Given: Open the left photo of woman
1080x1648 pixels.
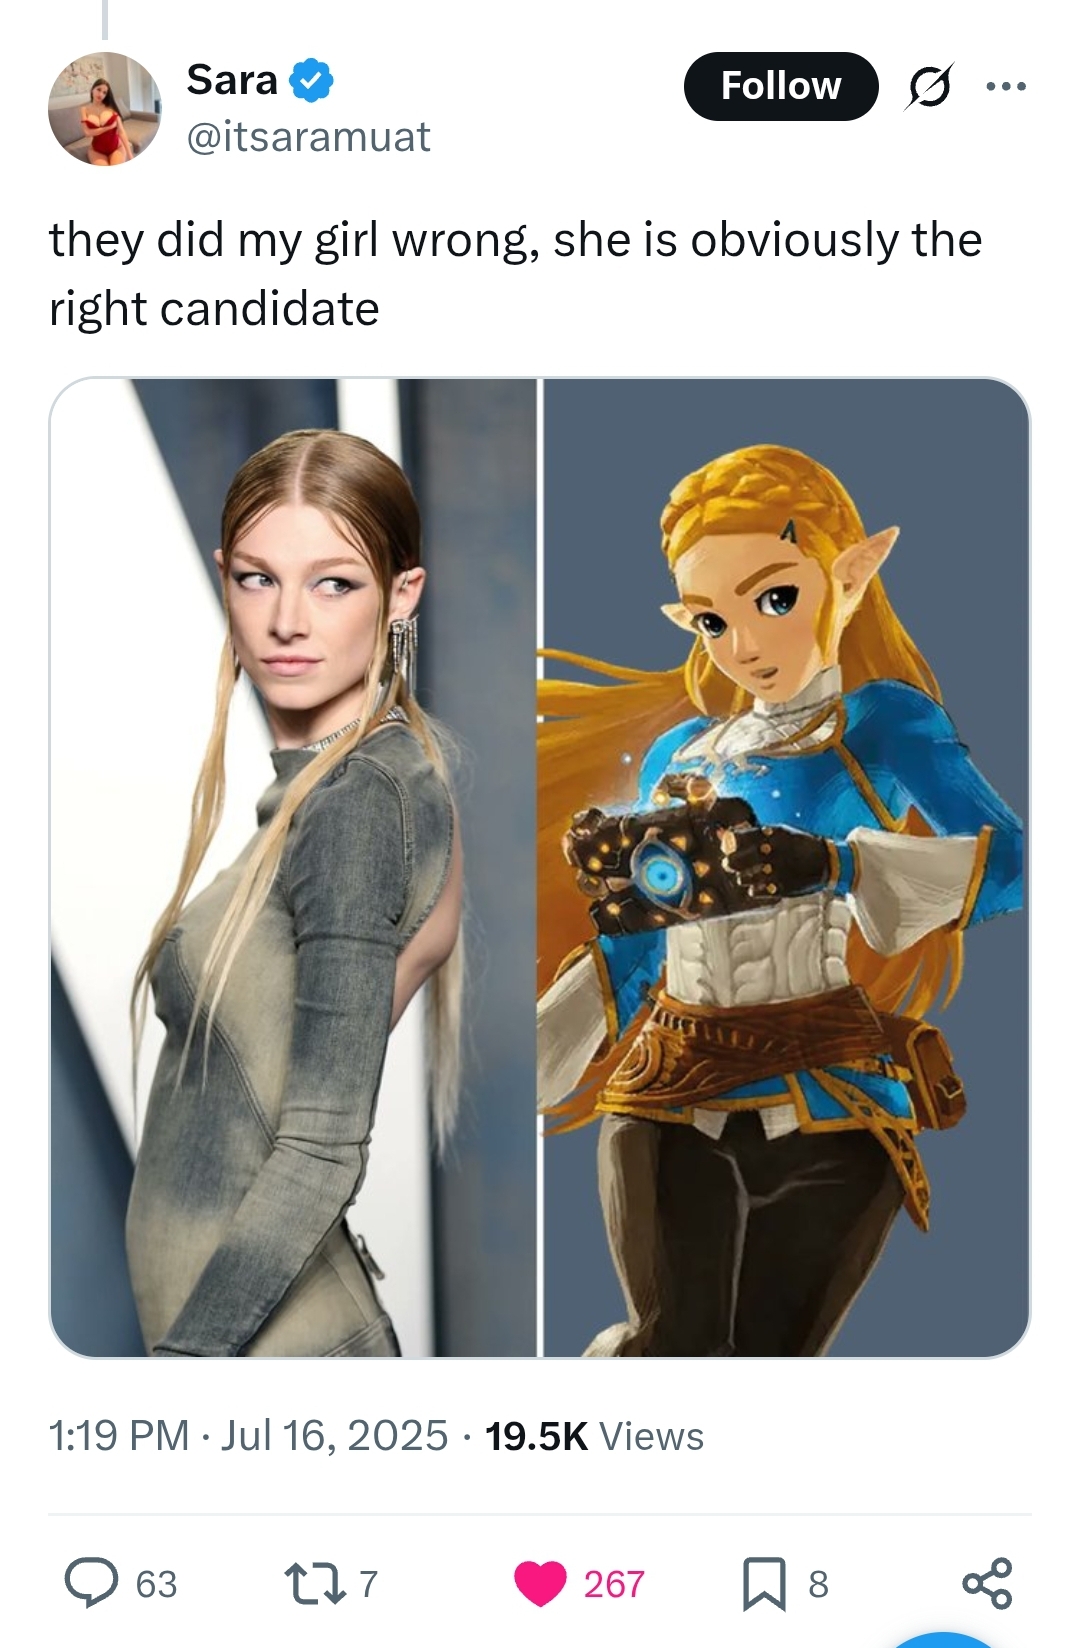Looking at the screenshot, I should click(x=294, y=867).
